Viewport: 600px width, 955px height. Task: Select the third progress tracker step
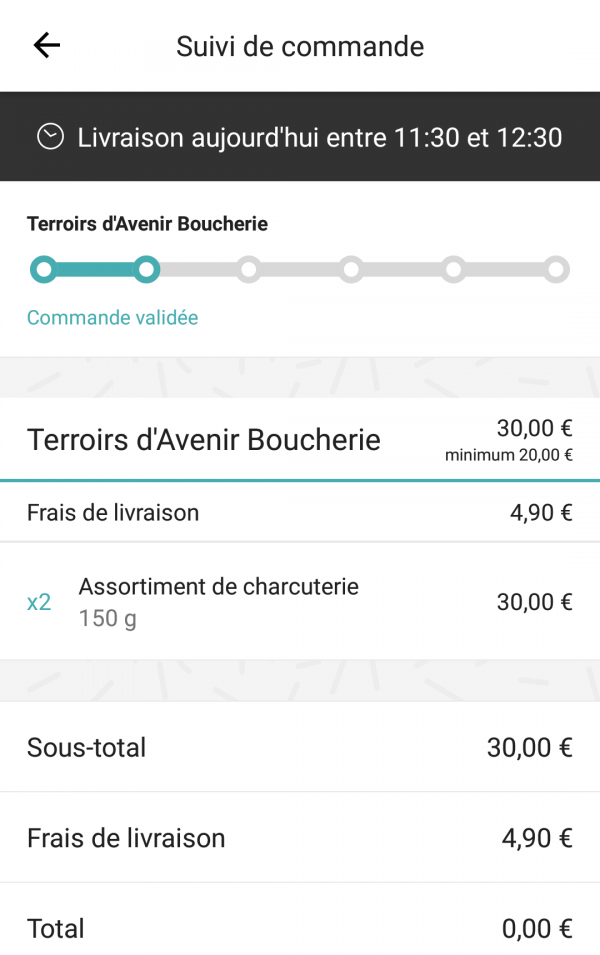pyautogui.click(x=249, y=269)
